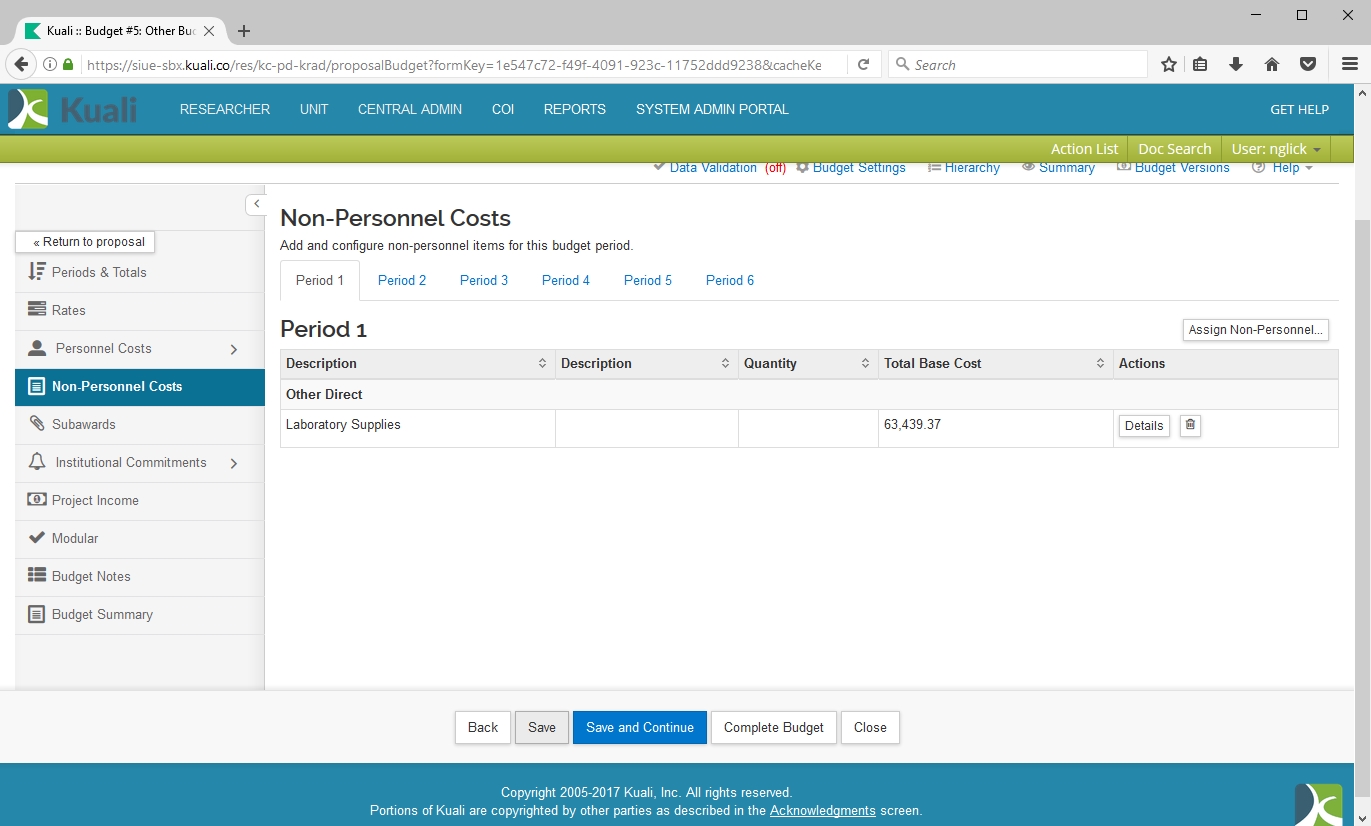
Task: Click the Acknowledgments link in the footer
Action: 822,810
